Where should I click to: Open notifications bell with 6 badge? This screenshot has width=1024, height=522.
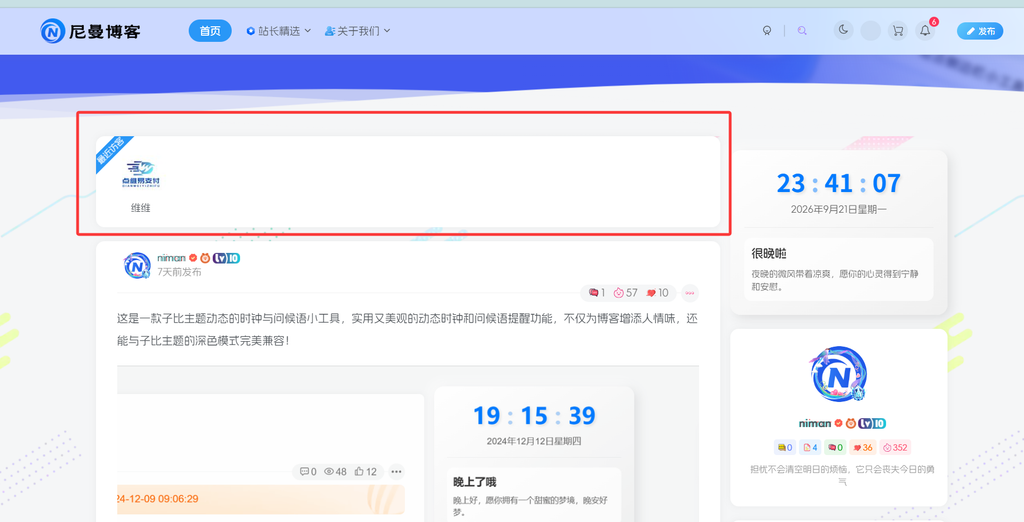pos(926,30)
